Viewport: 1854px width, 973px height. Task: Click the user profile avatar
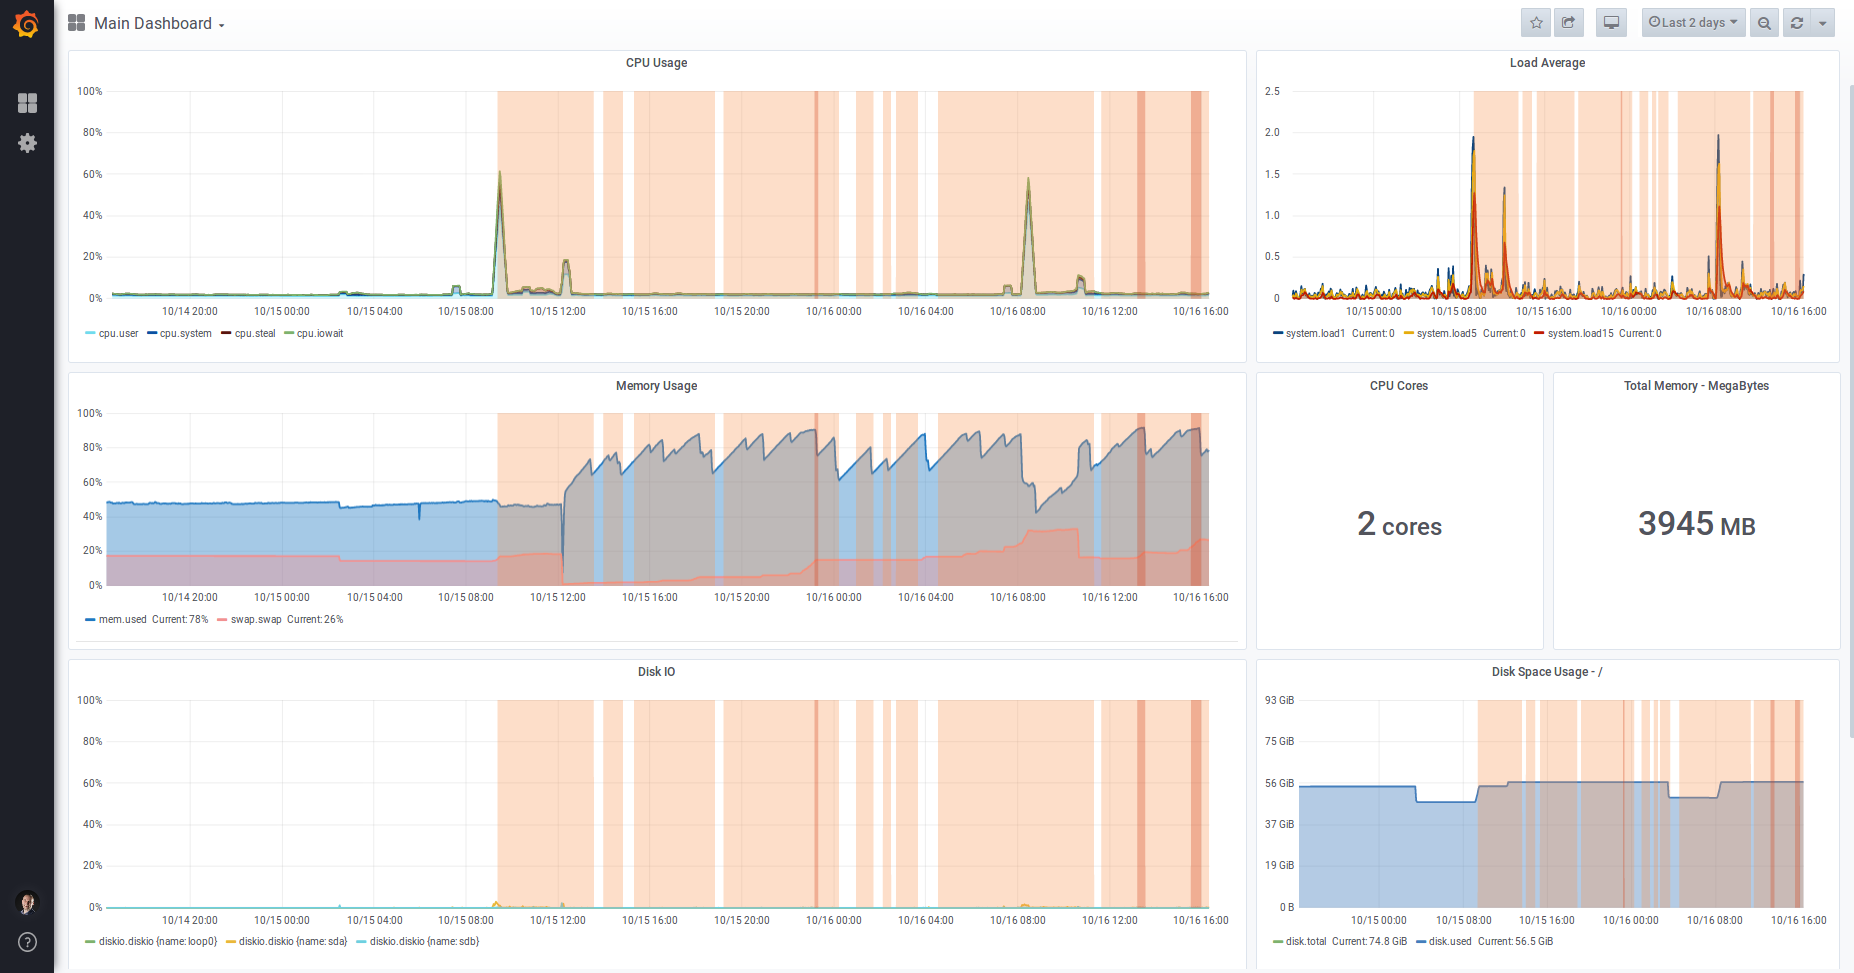click(x=27, y=902)
